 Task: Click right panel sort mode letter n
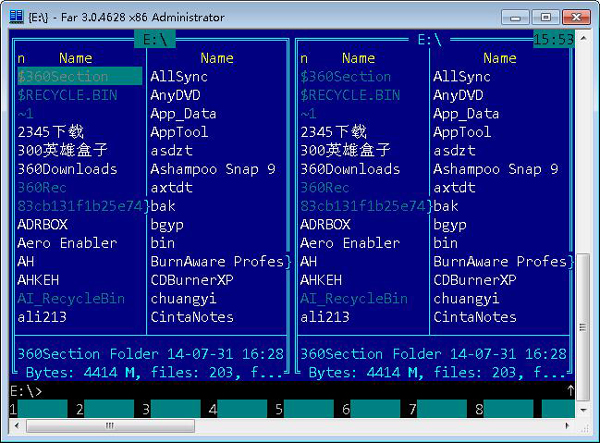pos(304,58)
